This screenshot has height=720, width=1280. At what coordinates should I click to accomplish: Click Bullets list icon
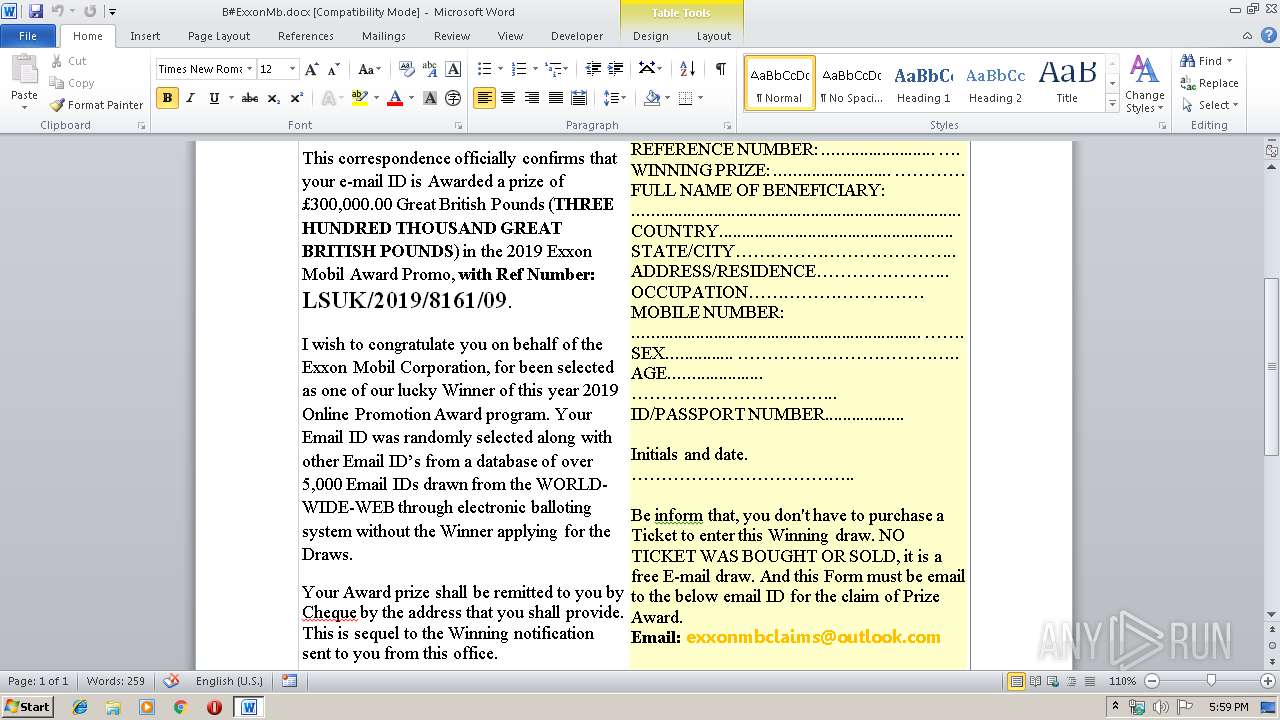tap(484, 69)
